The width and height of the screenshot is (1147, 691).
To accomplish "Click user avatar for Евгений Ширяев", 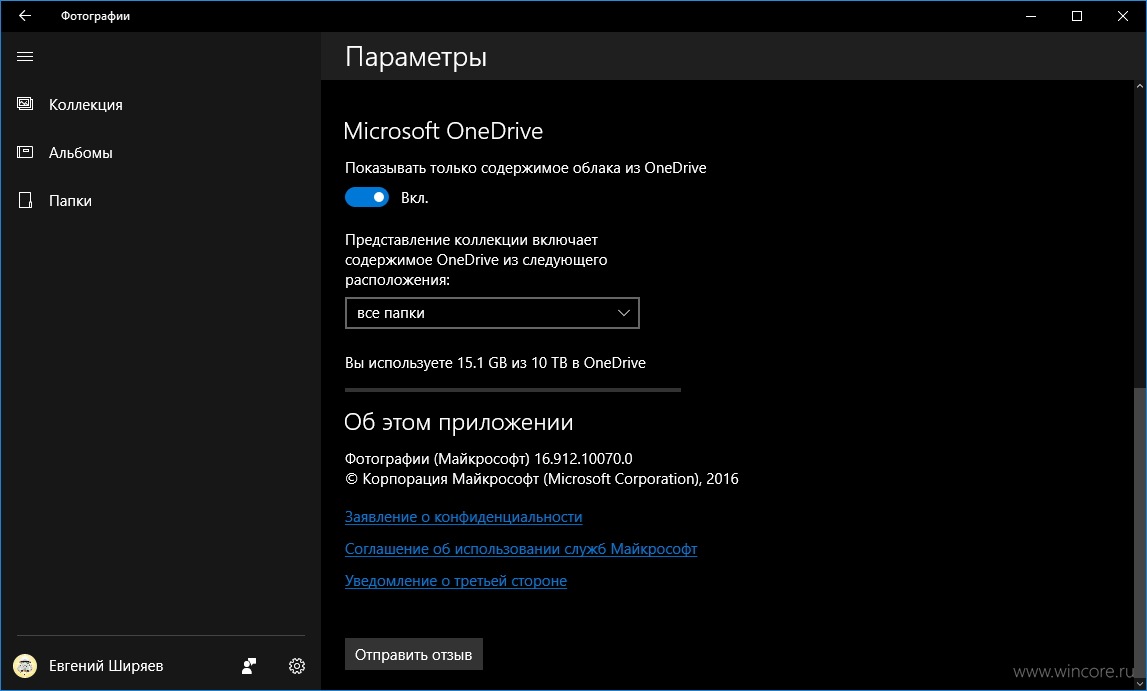I will (25, 665).
